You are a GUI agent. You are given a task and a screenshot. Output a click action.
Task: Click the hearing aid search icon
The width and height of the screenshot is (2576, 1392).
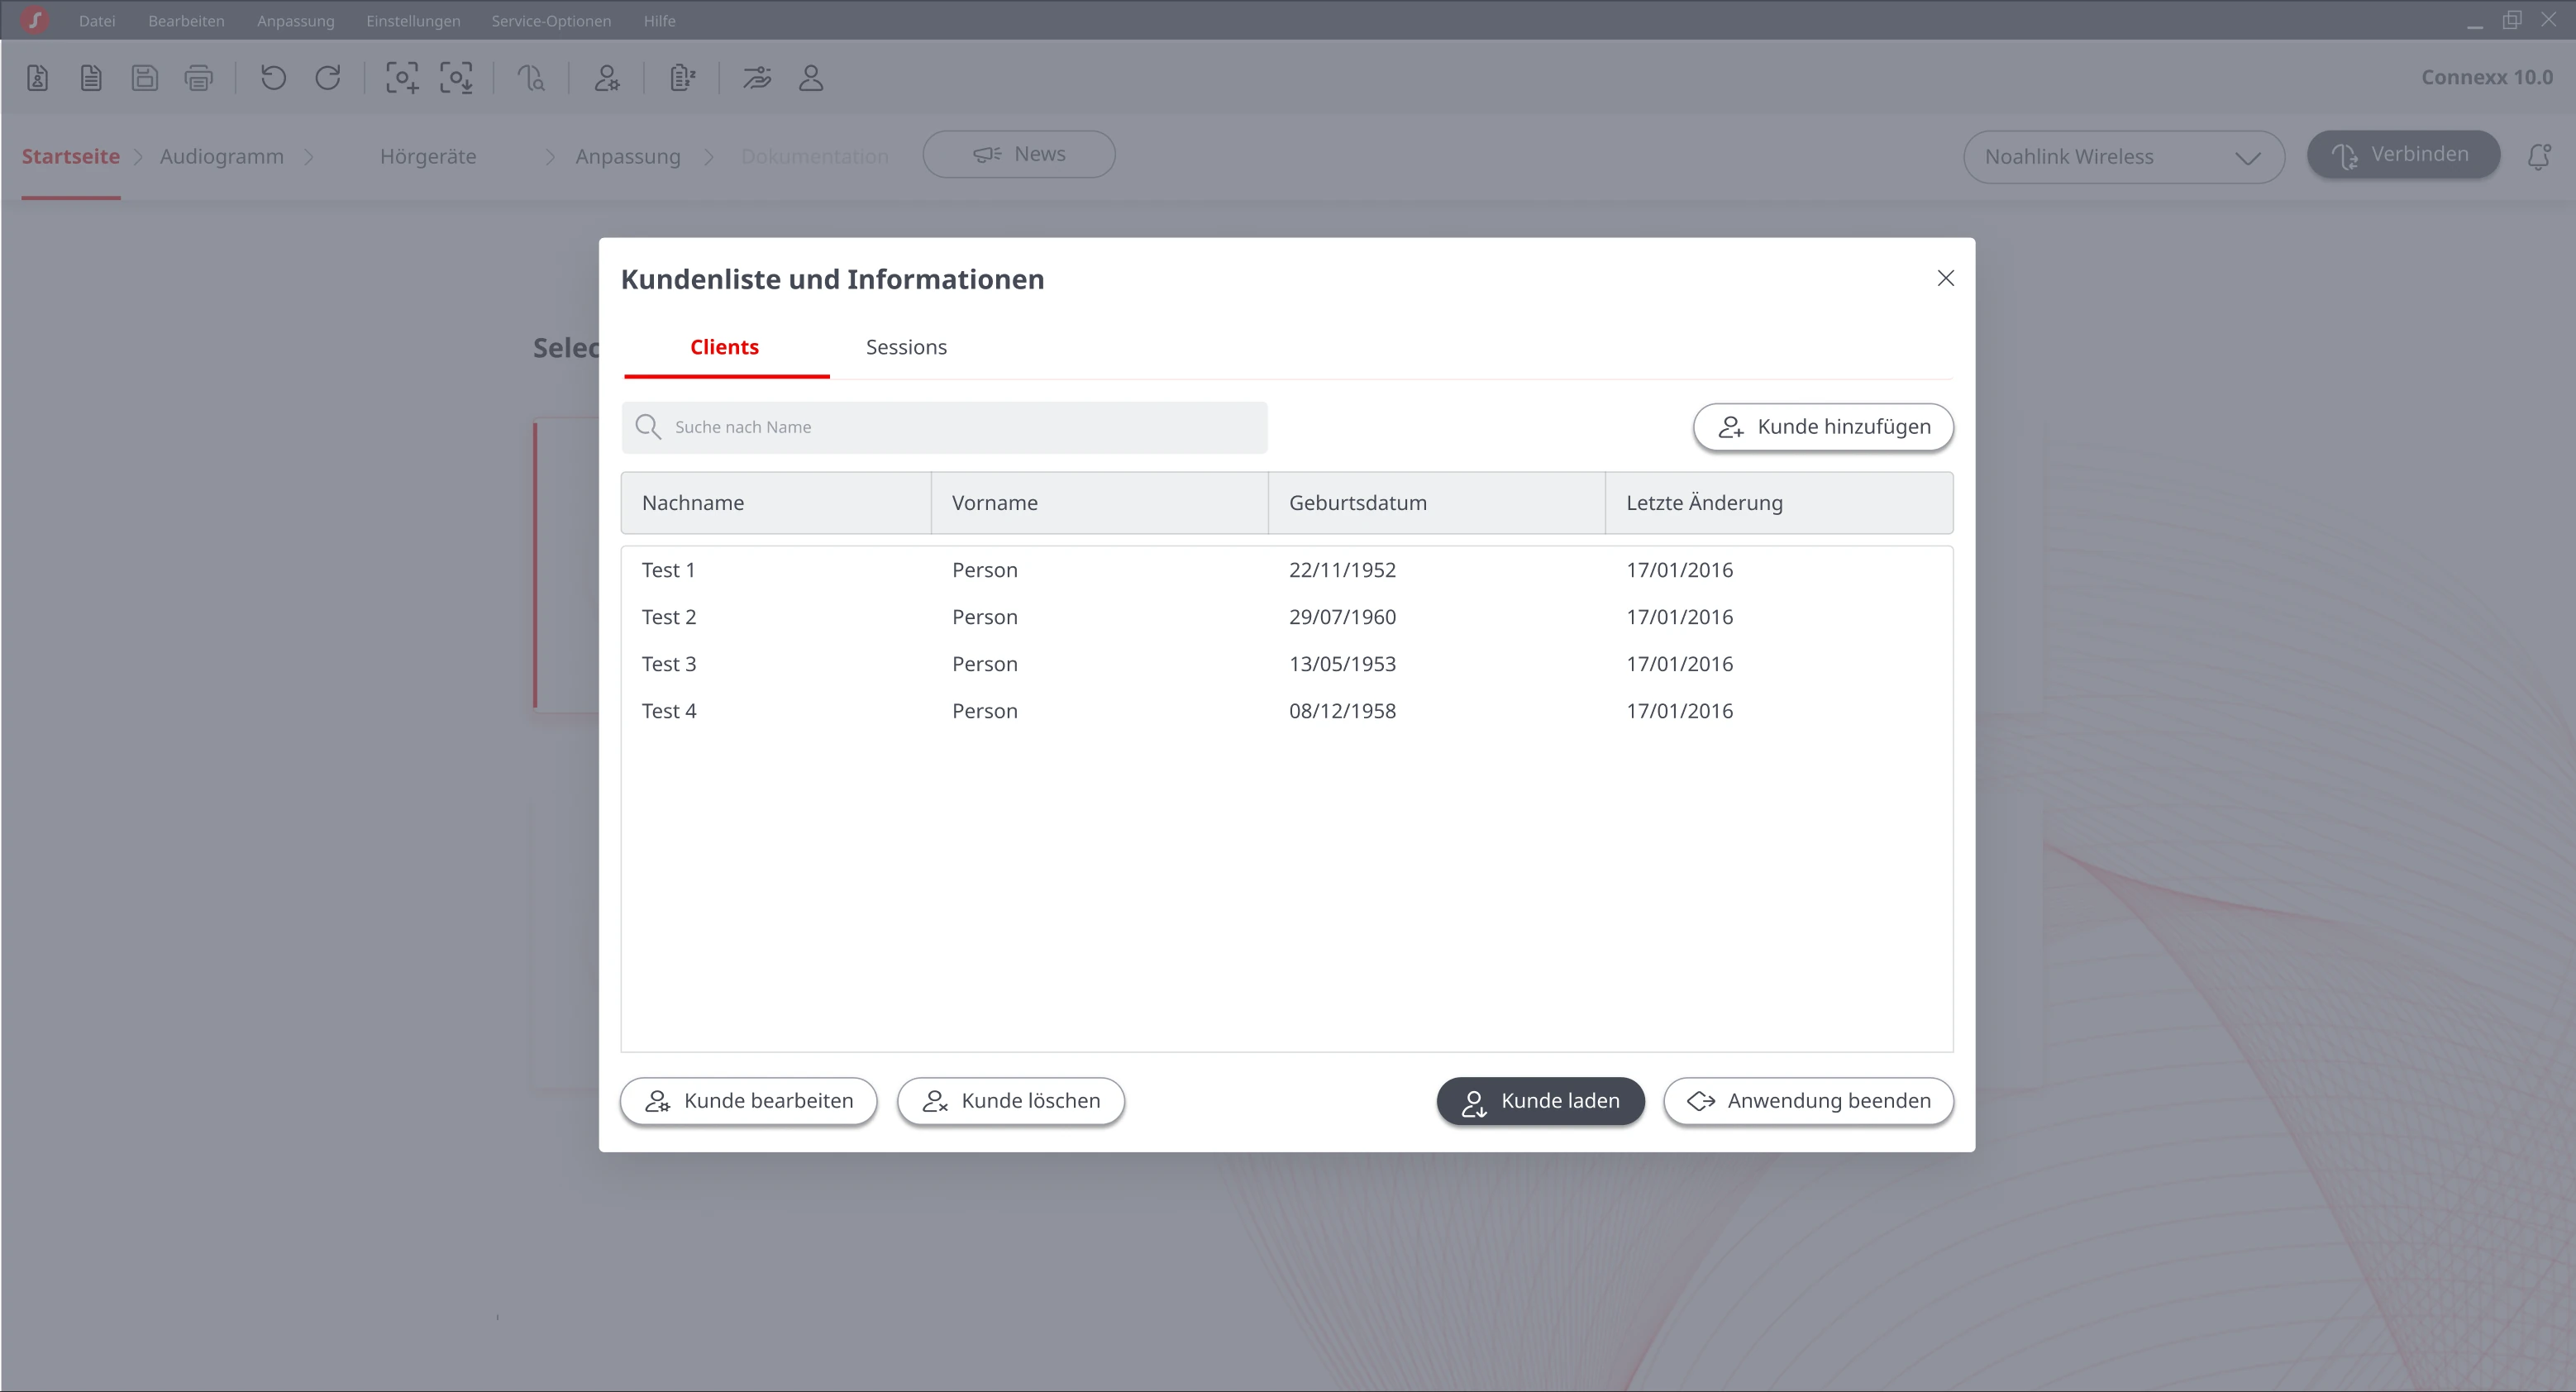point(531,78)
